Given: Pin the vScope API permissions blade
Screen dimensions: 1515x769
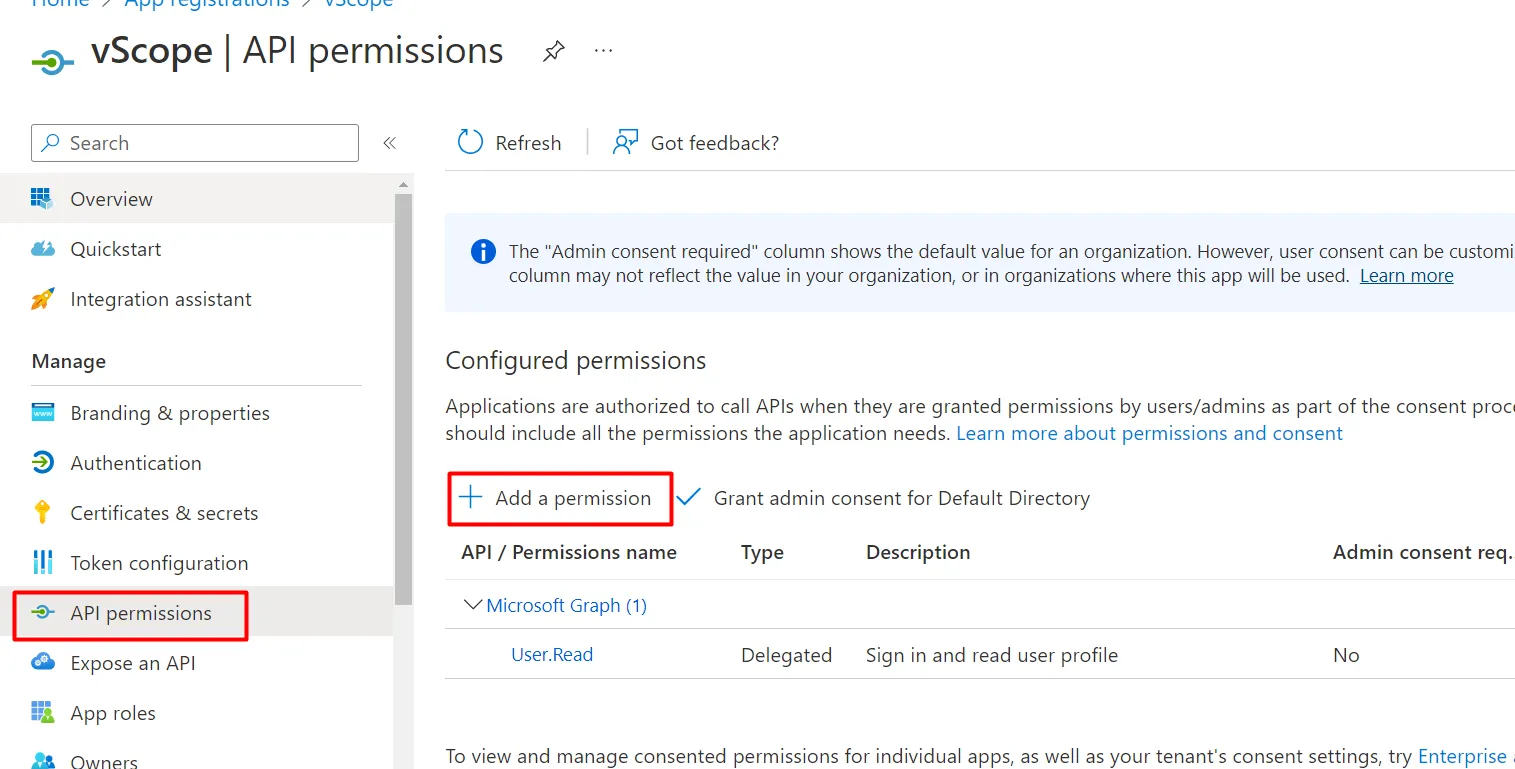Looking at the screenshot, I should (553, 52).
